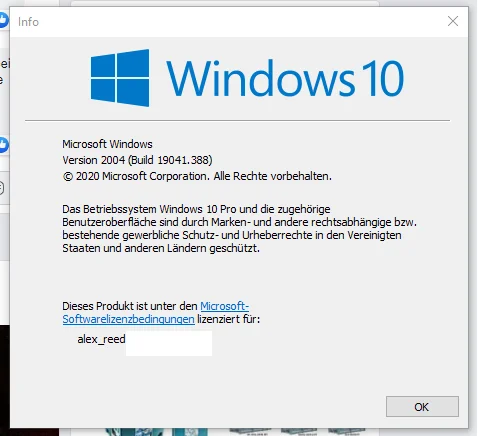Click the "Windows 10" wordmark
The image size is (478, 436).
pyautogui.click(x=285, y=78)
